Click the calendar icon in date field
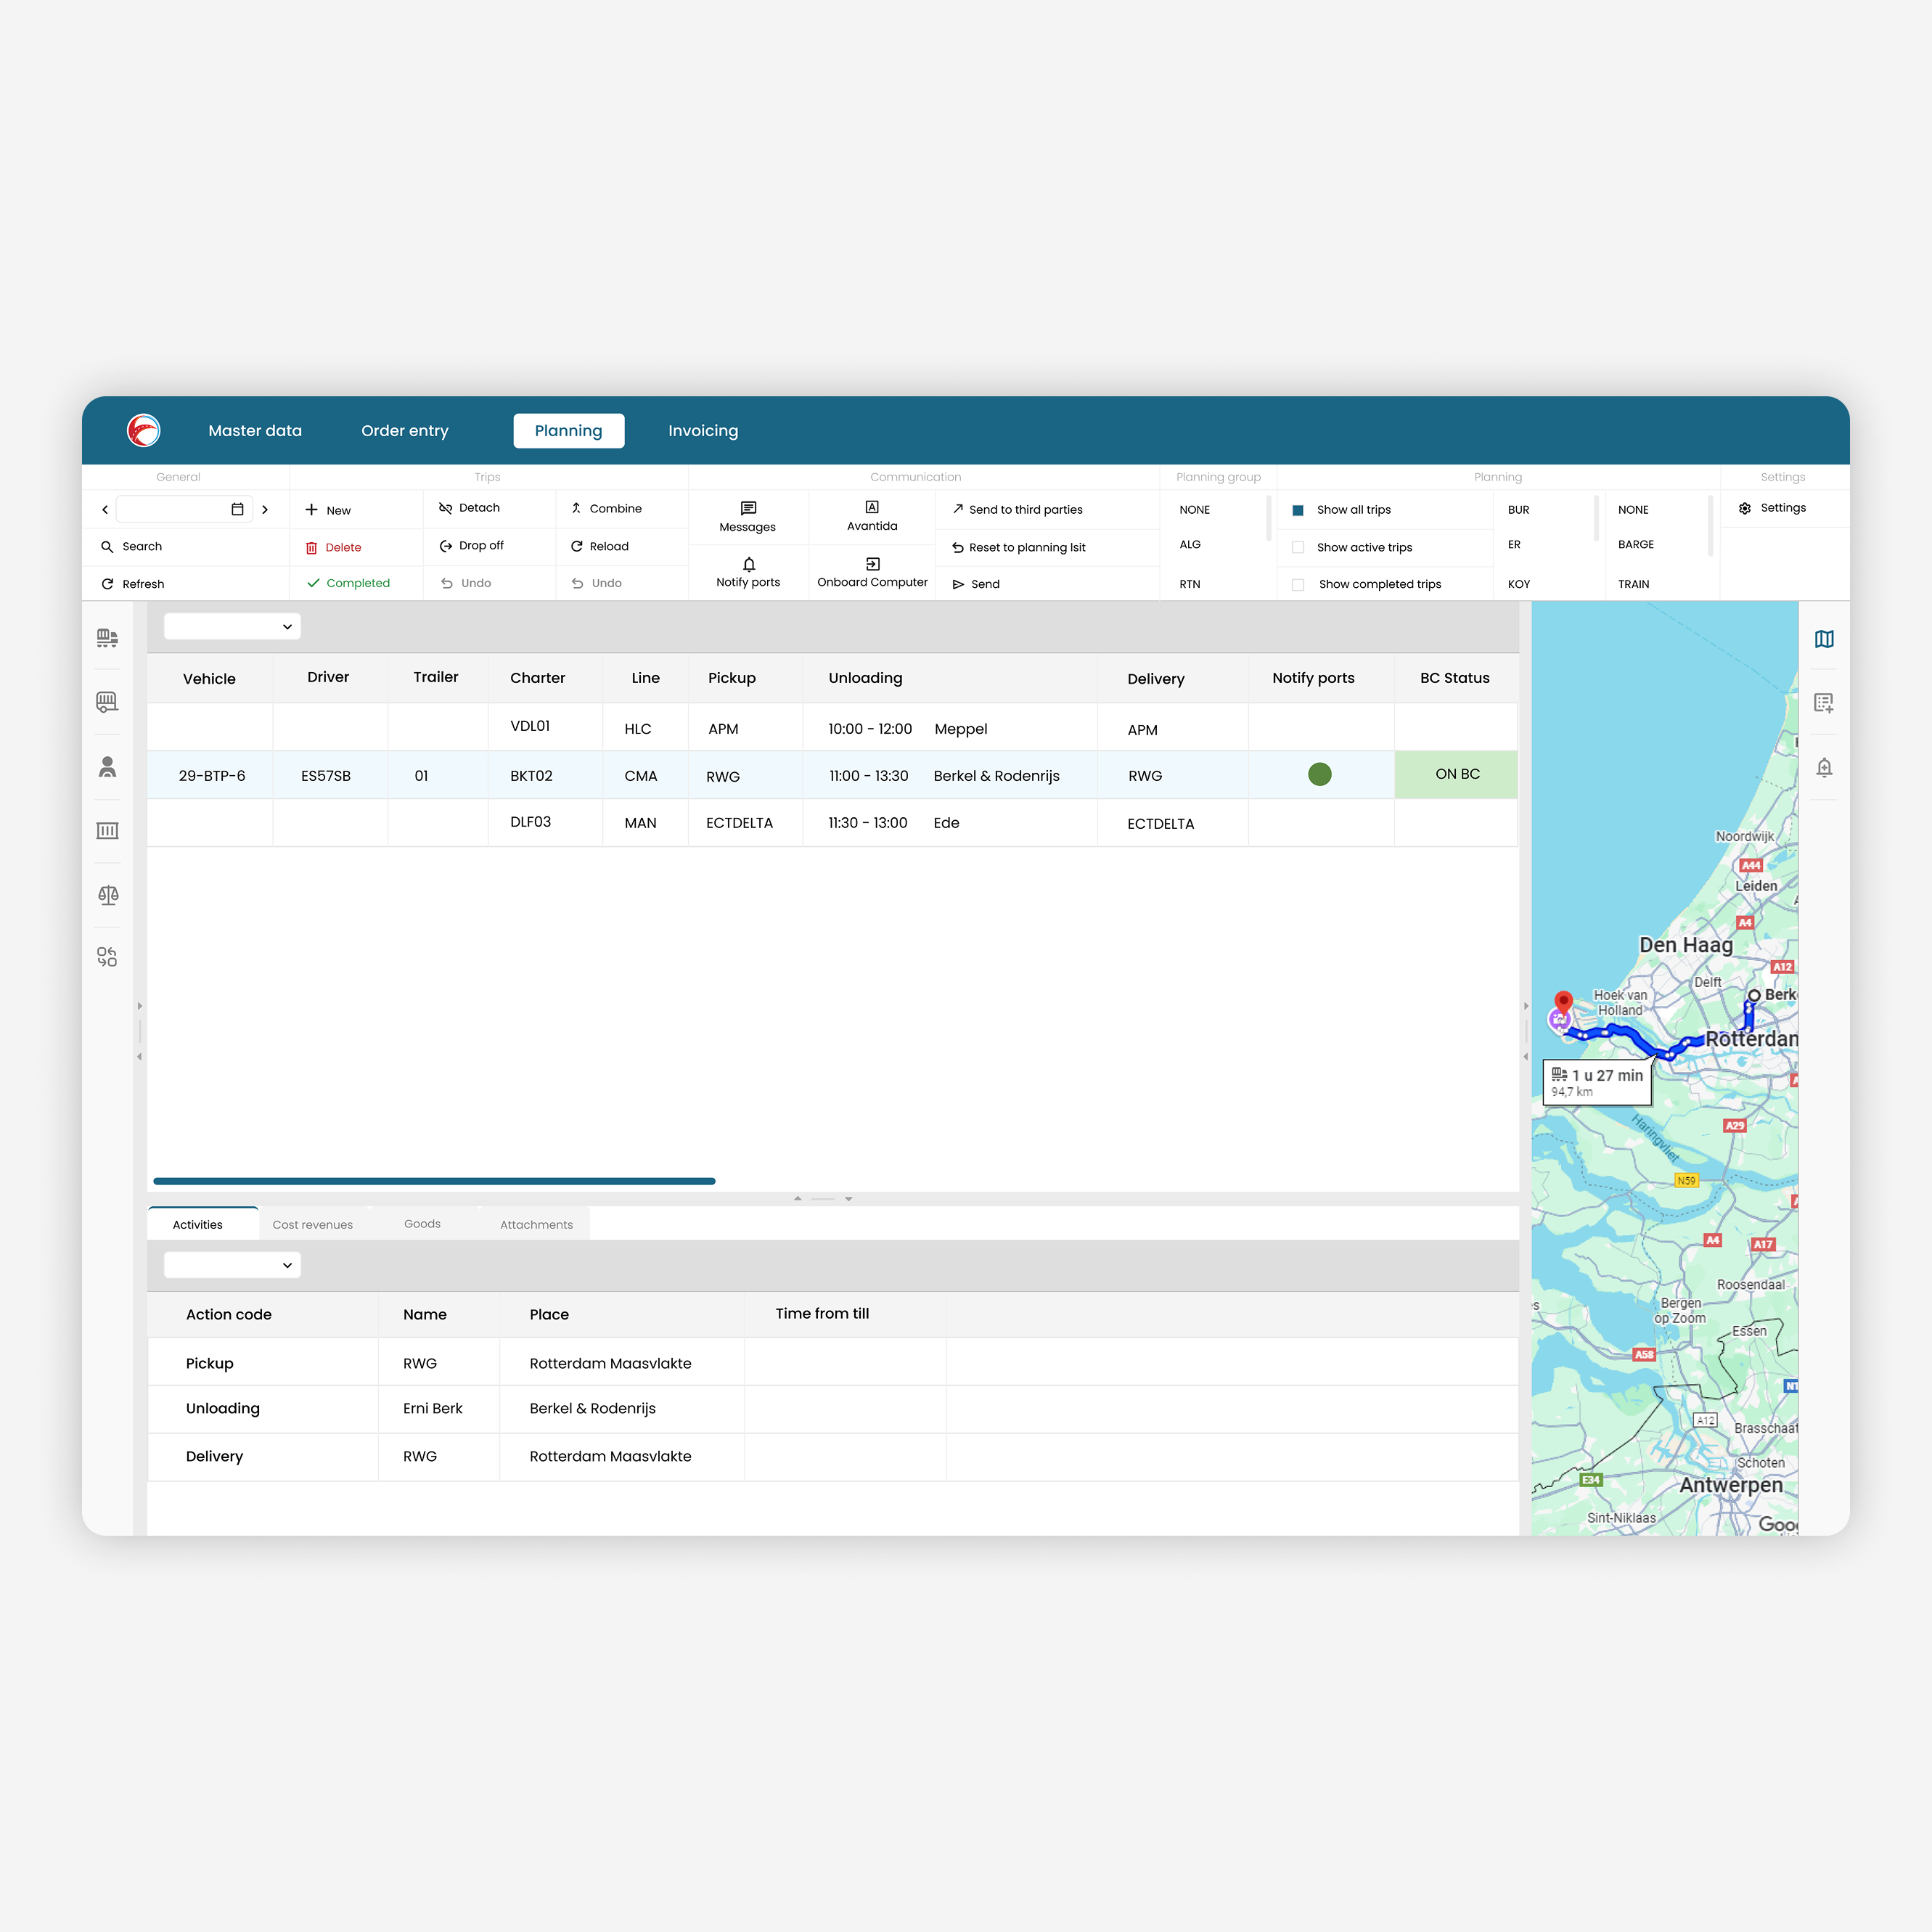Screen dimensions: 1932x1932 pos(237,509)
